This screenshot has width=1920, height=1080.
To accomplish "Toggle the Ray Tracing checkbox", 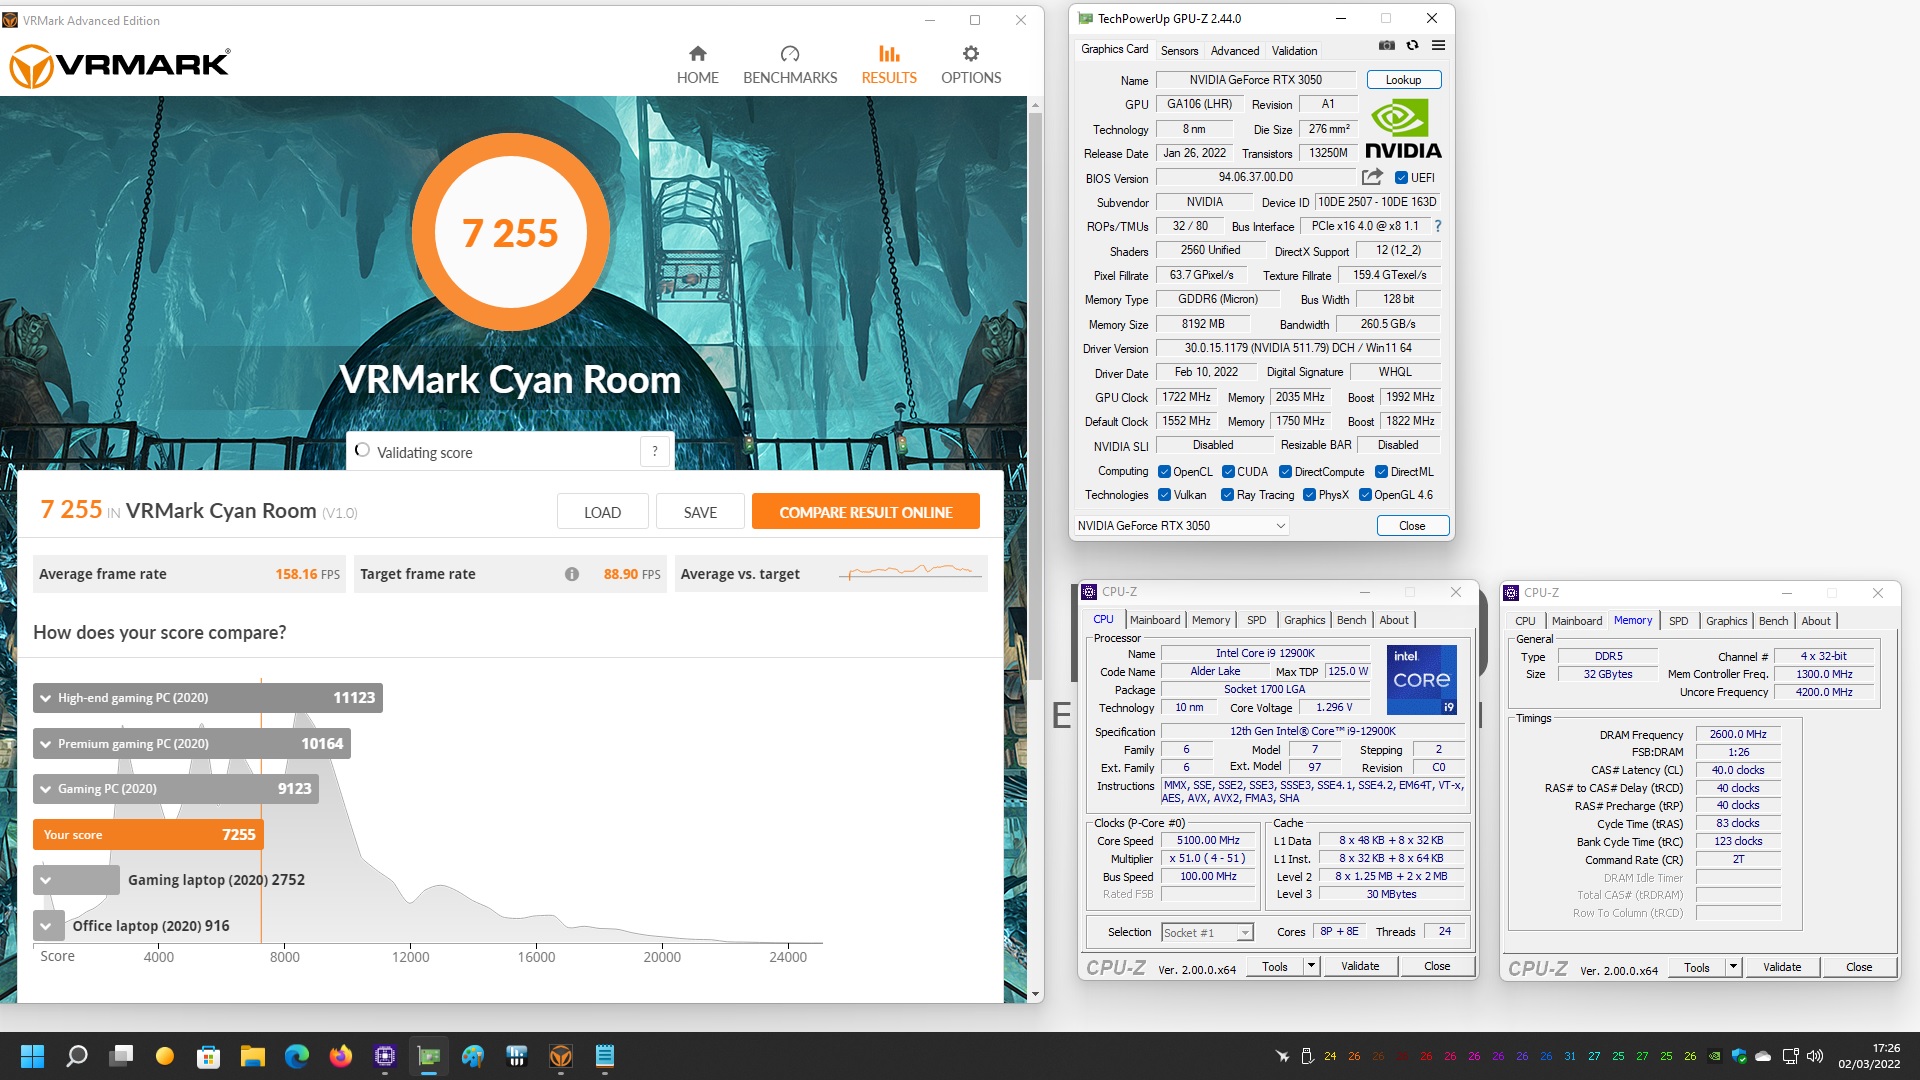I will pos(1227,495).
